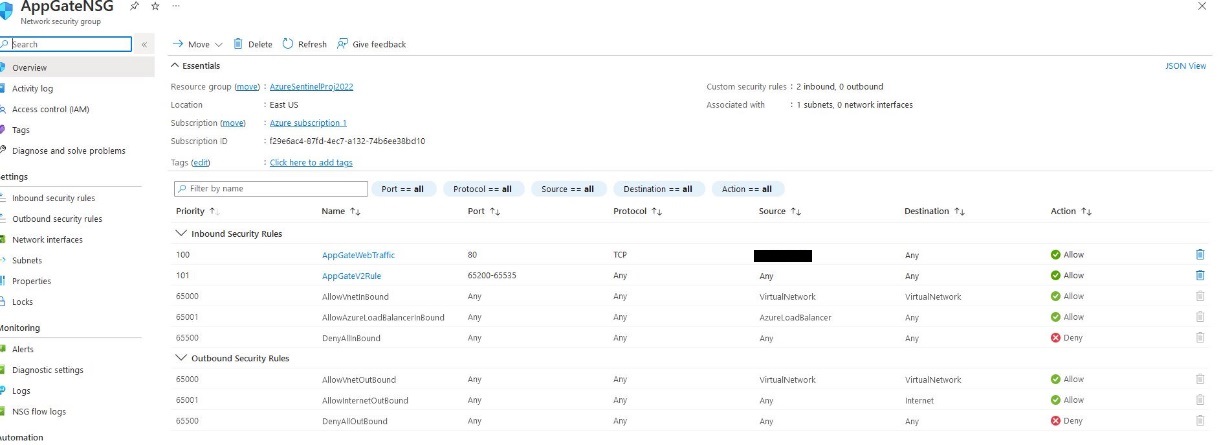Open the Move dropdown menu
Image resolution: width=1221 pixels, height=445 pixels.
click(x=198, y=44)
